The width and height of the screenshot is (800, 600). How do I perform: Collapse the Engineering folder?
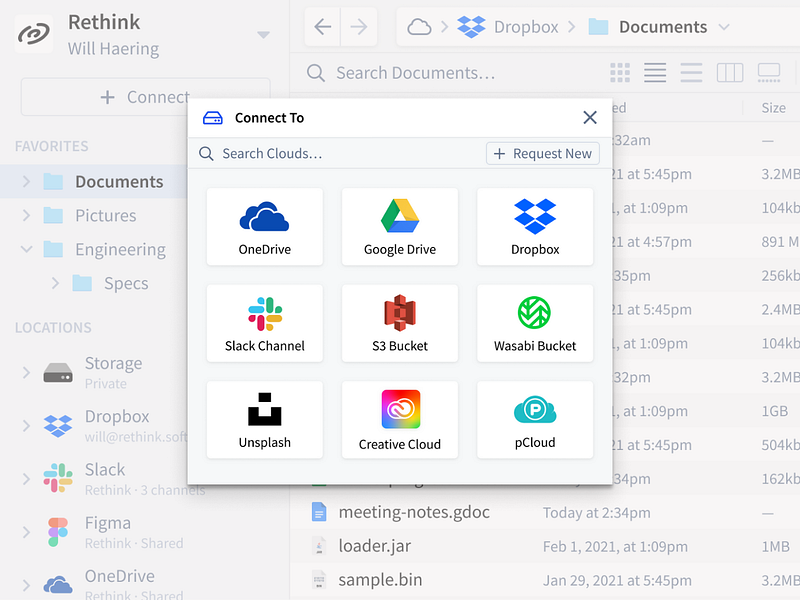pyautogui.click(x=27, y=249)
